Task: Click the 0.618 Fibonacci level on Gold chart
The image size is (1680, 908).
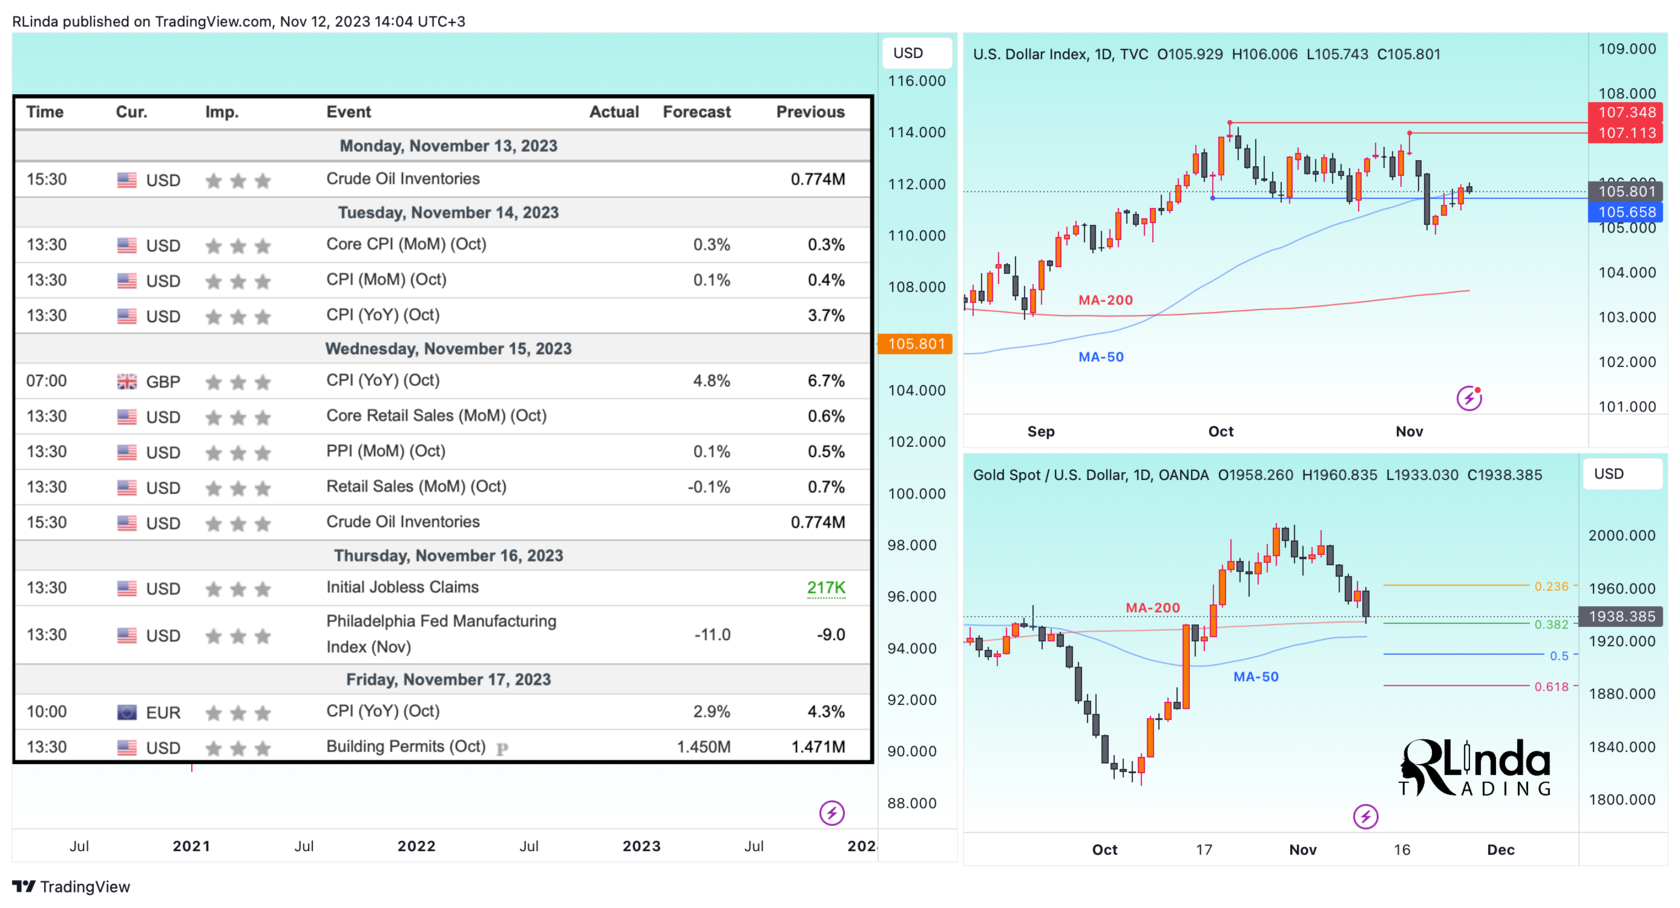Action: pos(1551,686)
